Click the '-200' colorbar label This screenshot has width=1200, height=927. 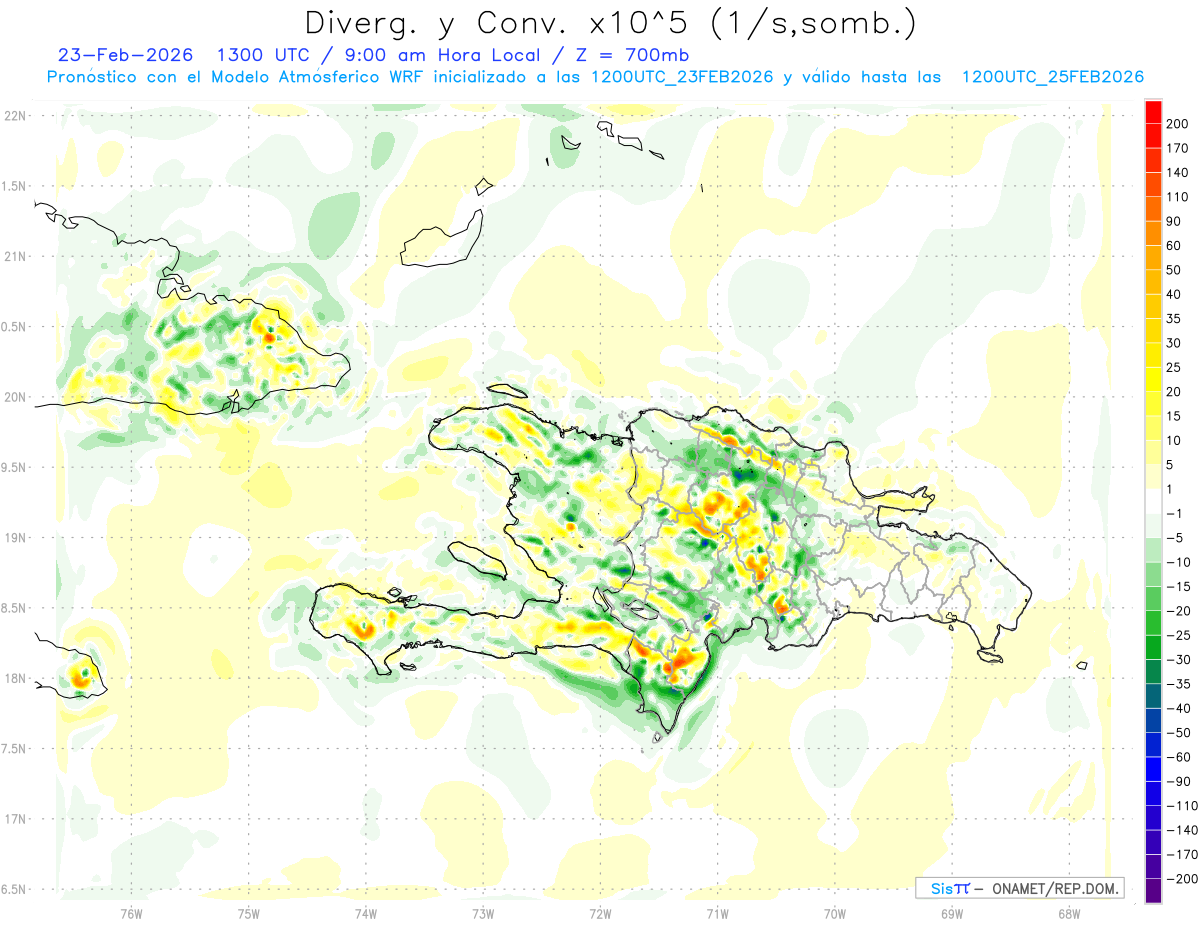point(1183,880)
